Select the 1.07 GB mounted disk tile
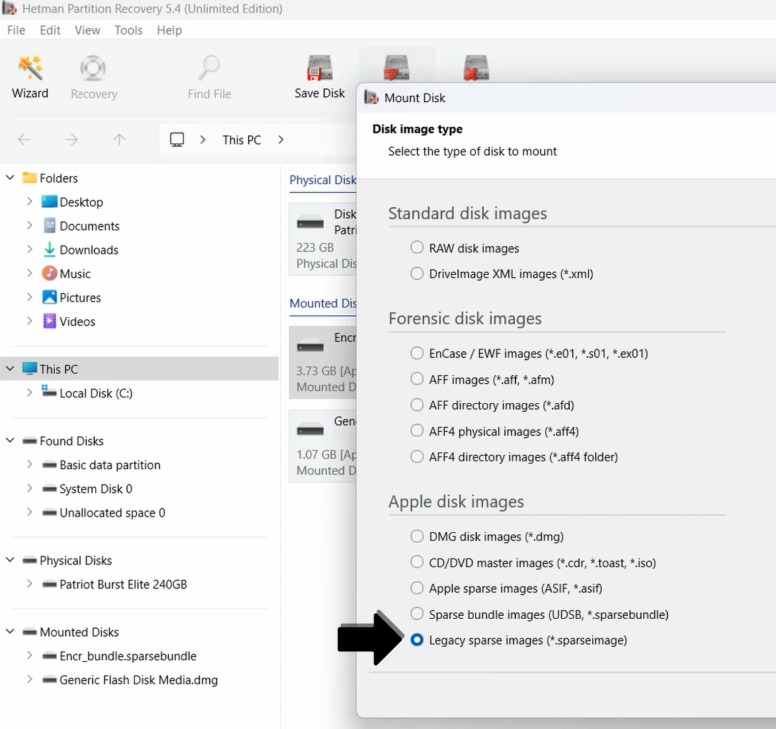The image size is (776, 729). (x=323, y=446)
